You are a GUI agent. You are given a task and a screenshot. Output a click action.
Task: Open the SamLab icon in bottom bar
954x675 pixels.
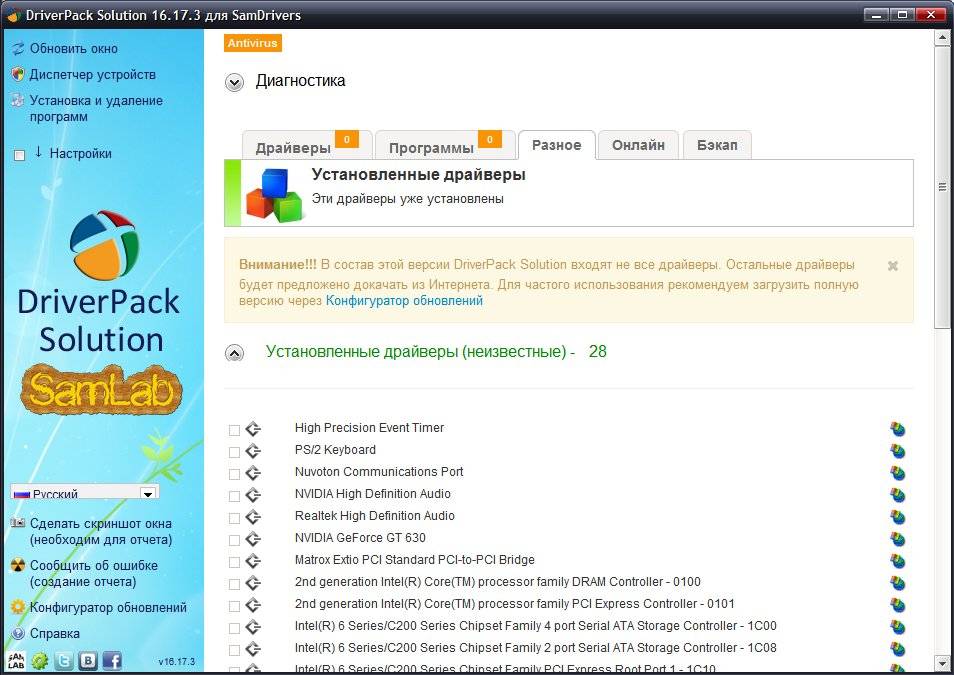coord(16,660)
